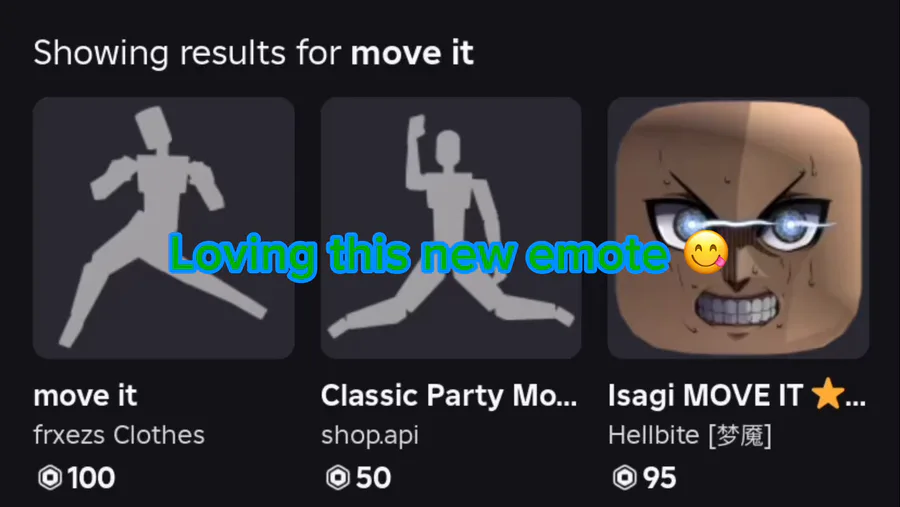Open creator frxezs Clothes
This screenshot has height=507, width=900.
point(119,435)
